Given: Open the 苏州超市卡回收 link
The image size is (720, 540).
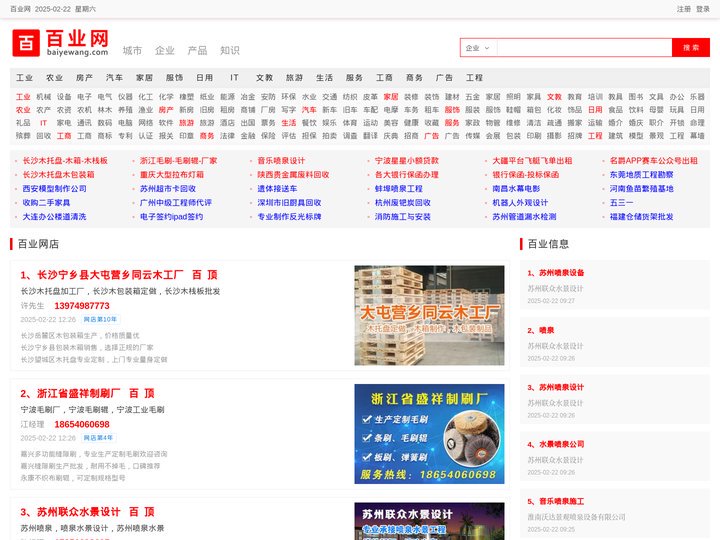Looking at the screenshot, I should (x=168, y=189).
